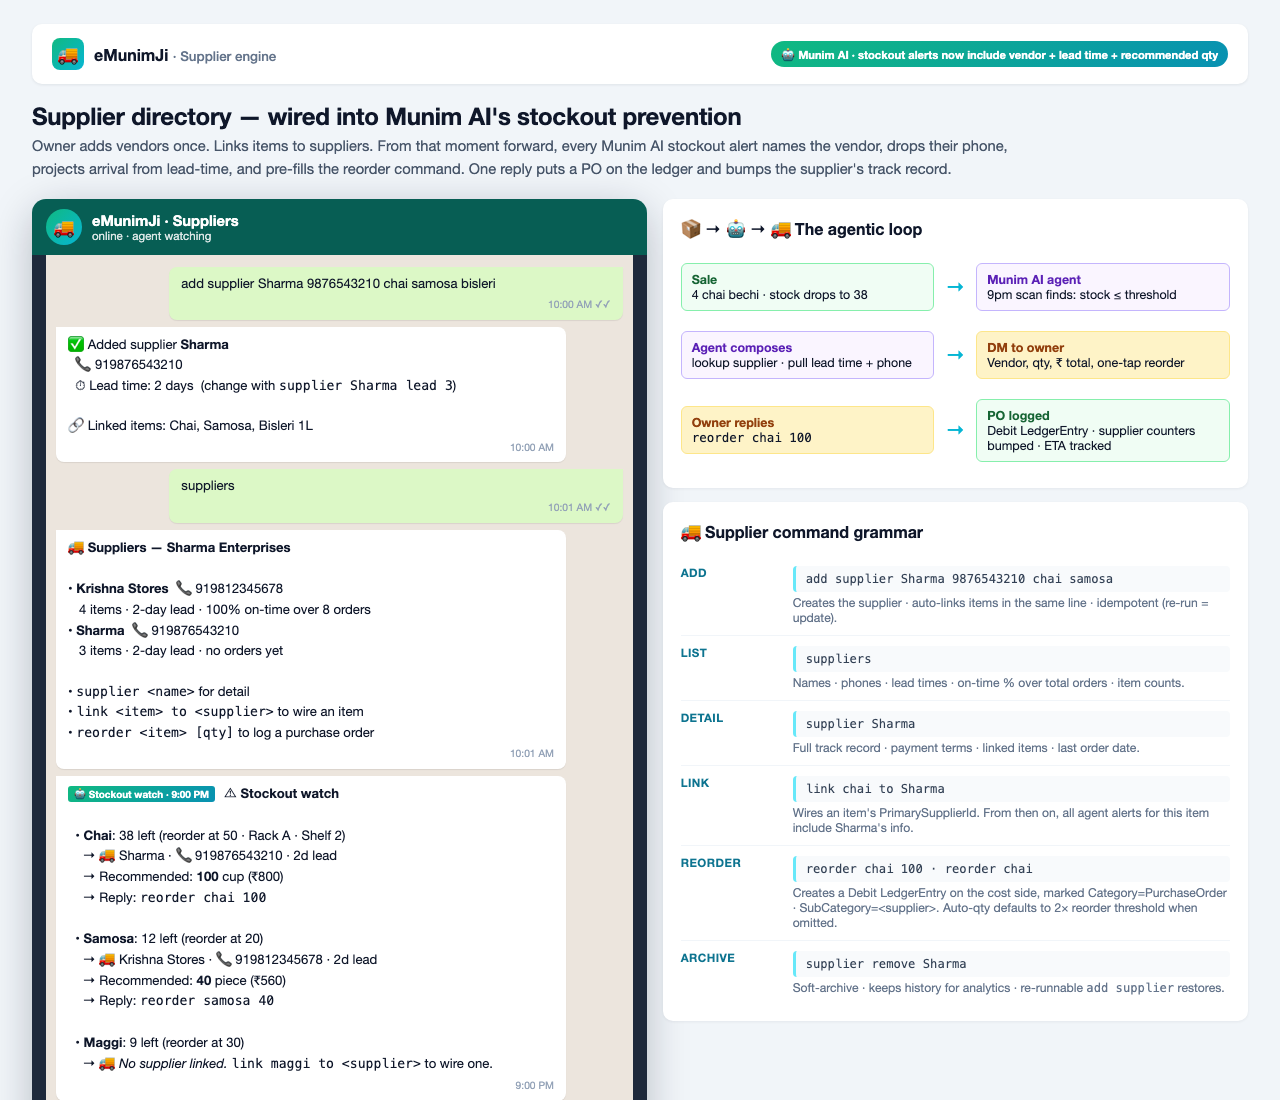This screenshot has width=1280, height=1100.
Task: Click the Munim AI stockout alerts badge
Action: tap(999, 55)
